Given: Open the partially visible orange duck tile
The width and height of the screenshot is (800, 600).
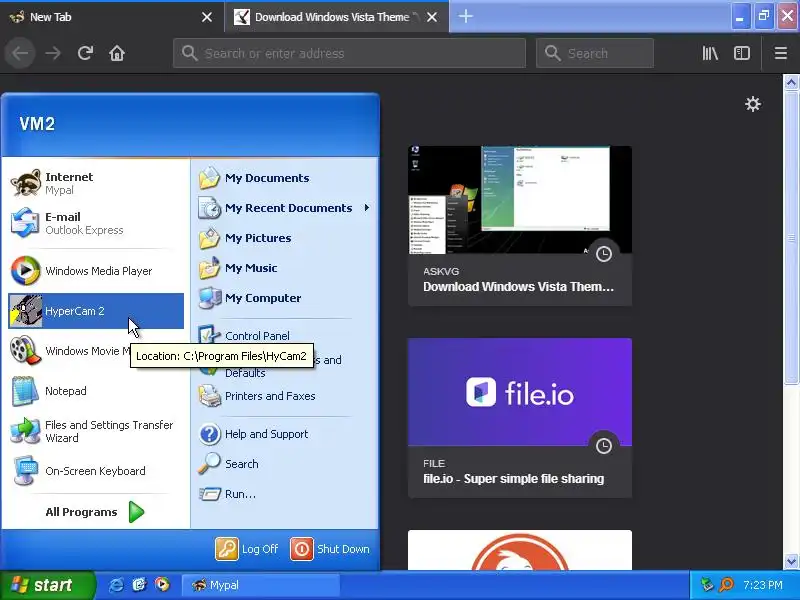Looking at the screenshot, I should 520,550.
